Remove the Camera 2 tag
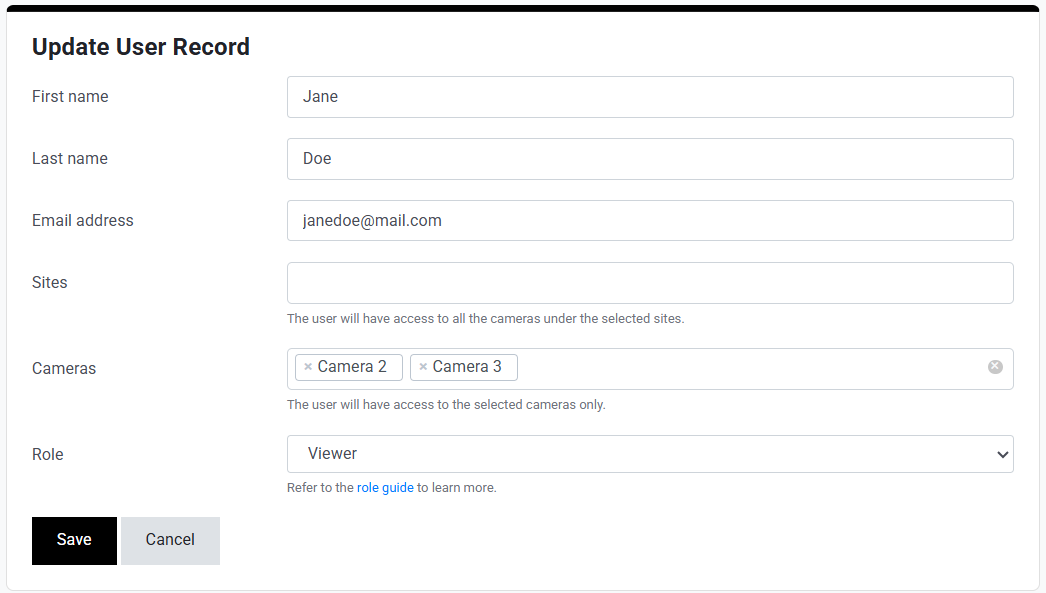The width and height of the screenshot is (1046, 593). [308, 367]
